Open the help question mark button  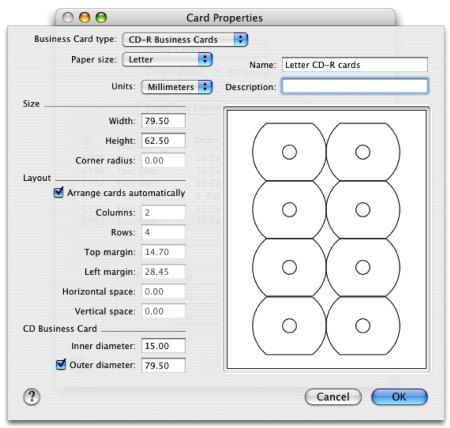(x=32, y=396)
